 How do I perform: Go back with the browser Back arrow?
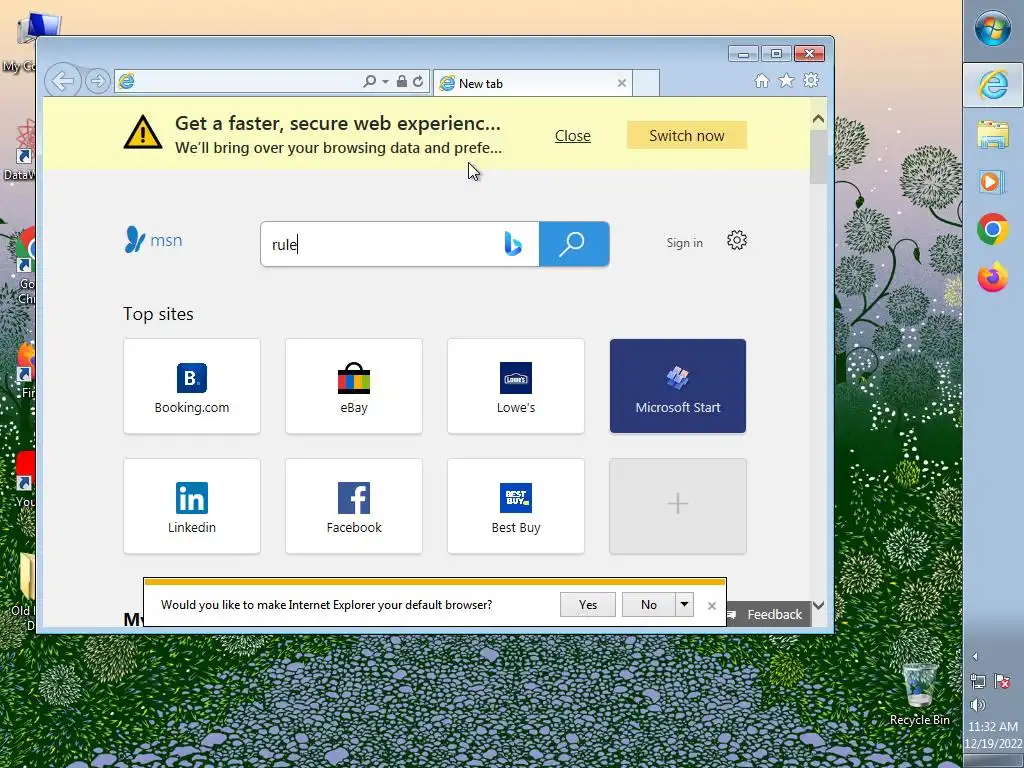[63, 81]
